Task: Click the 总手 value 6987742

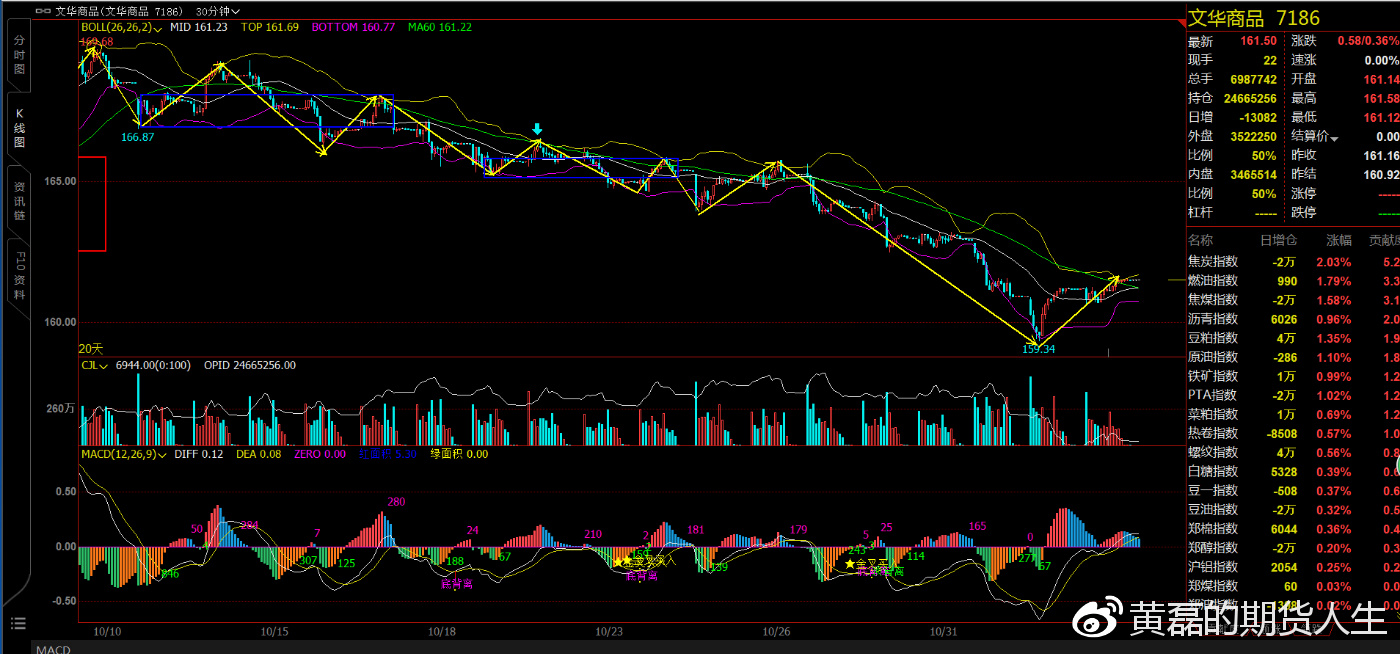Action: [x=1251, y=79]
